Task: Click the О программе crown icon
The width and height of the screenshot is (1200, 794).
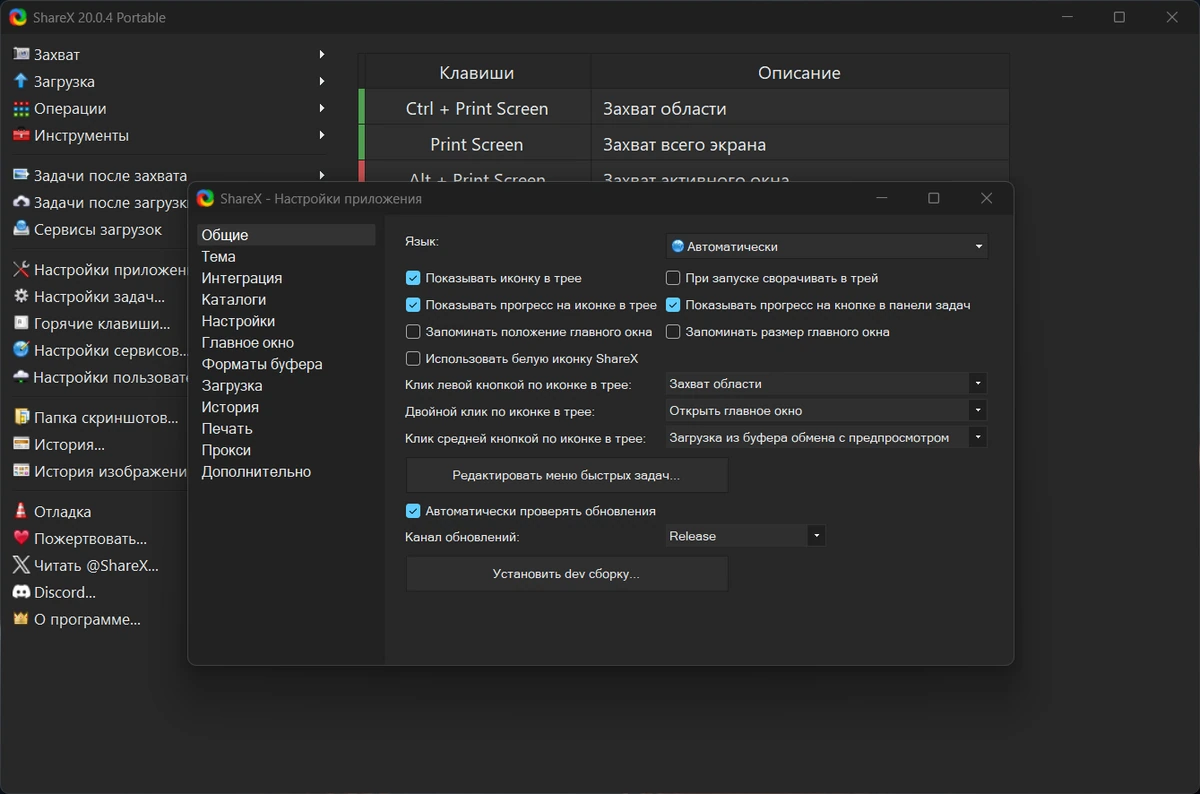Action: tap(21, 619)
